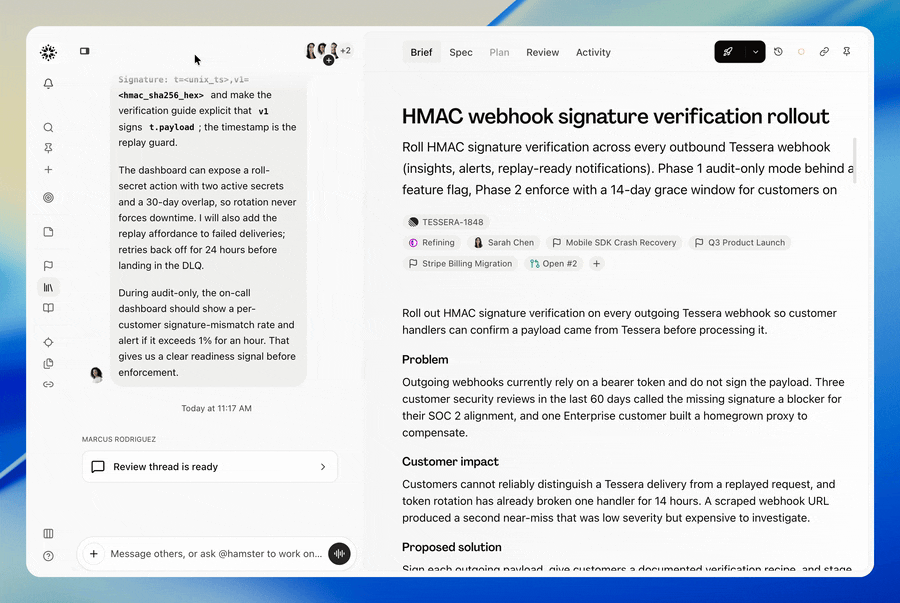Image resolution: width=900 pixels, height=603 pixels.
Task: Open the stacked copies icon in sidebar
Action: click(48, 364)
